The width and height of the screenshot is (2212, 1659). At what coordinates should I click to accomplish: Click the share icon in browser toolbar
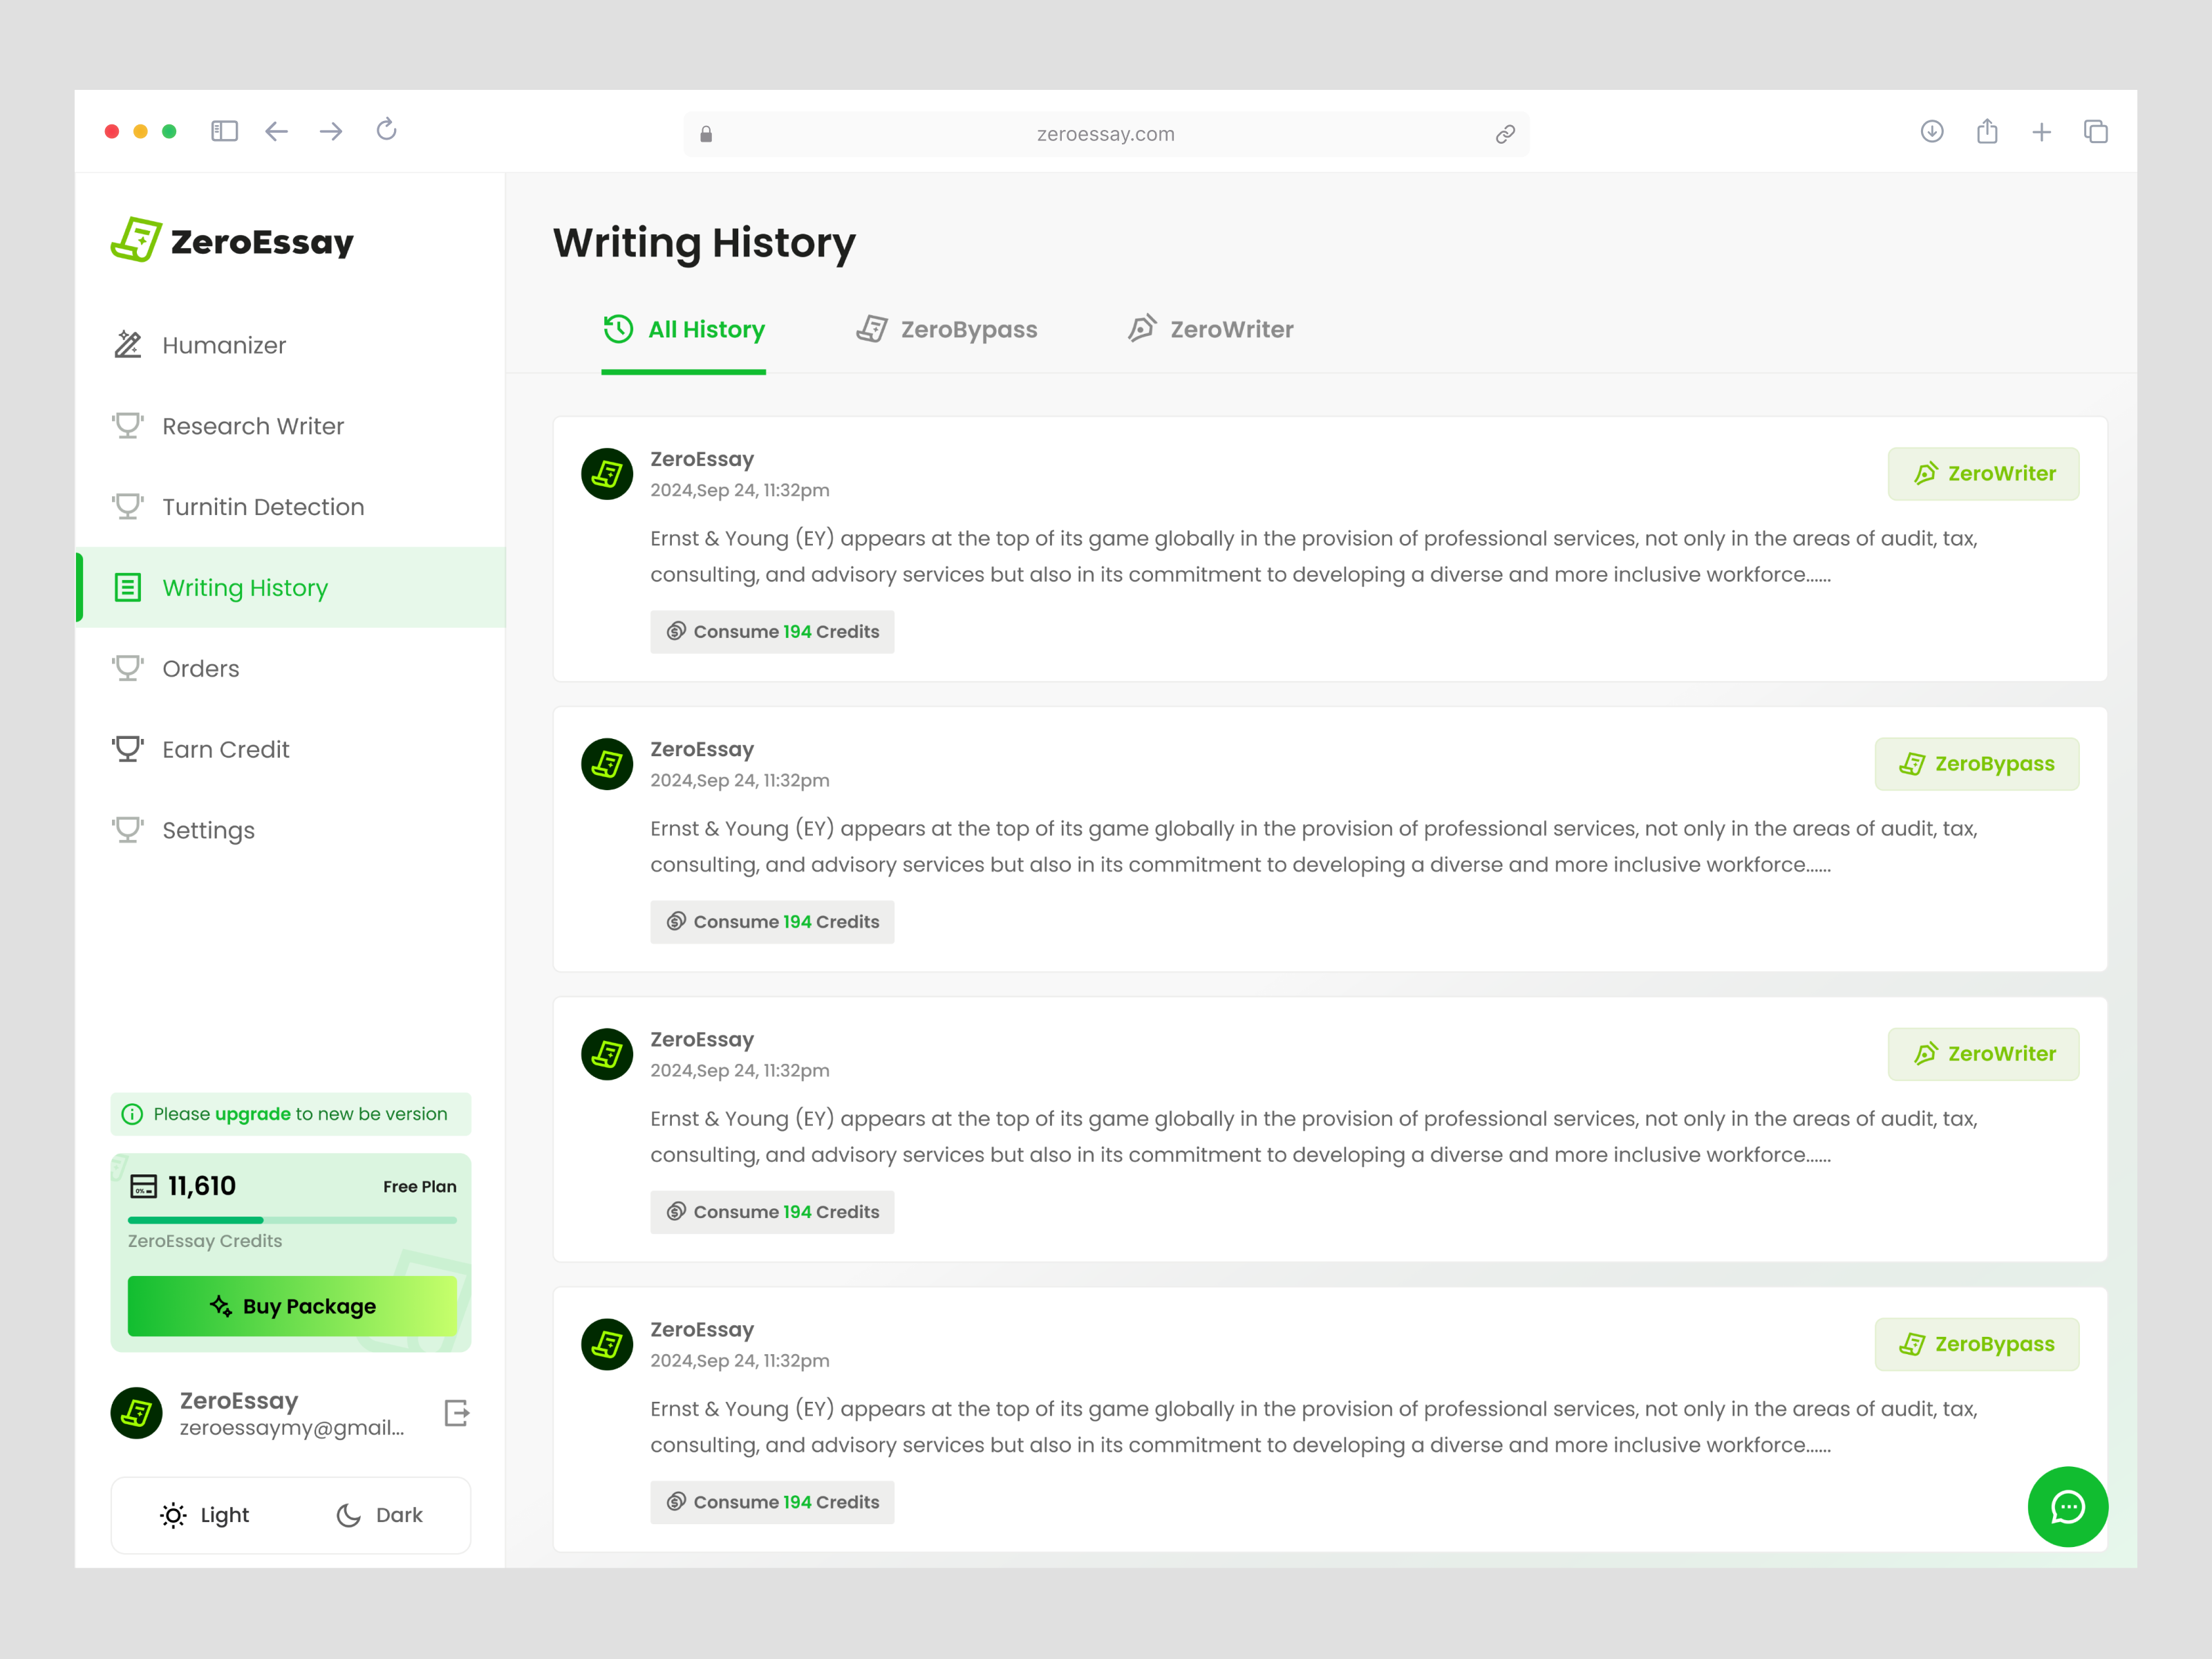[1986, 131]
